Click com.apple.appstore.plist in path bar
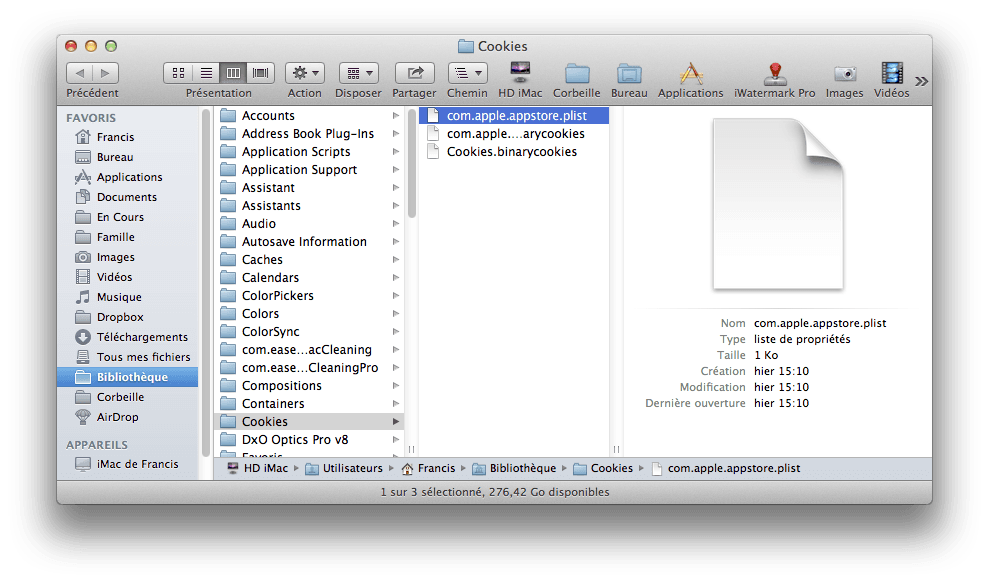 tap(726, 468)
